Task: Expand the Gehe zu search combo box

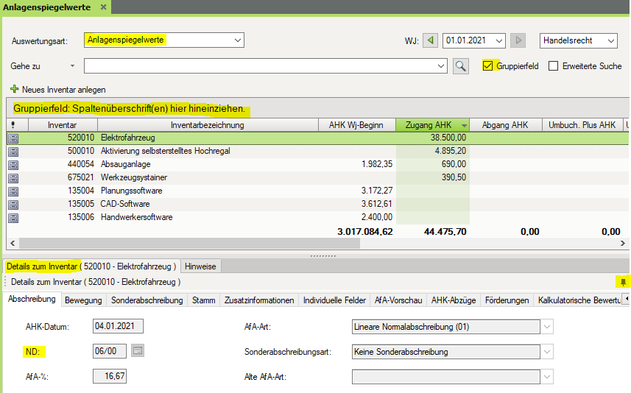Action: click(x=441, y=66)
